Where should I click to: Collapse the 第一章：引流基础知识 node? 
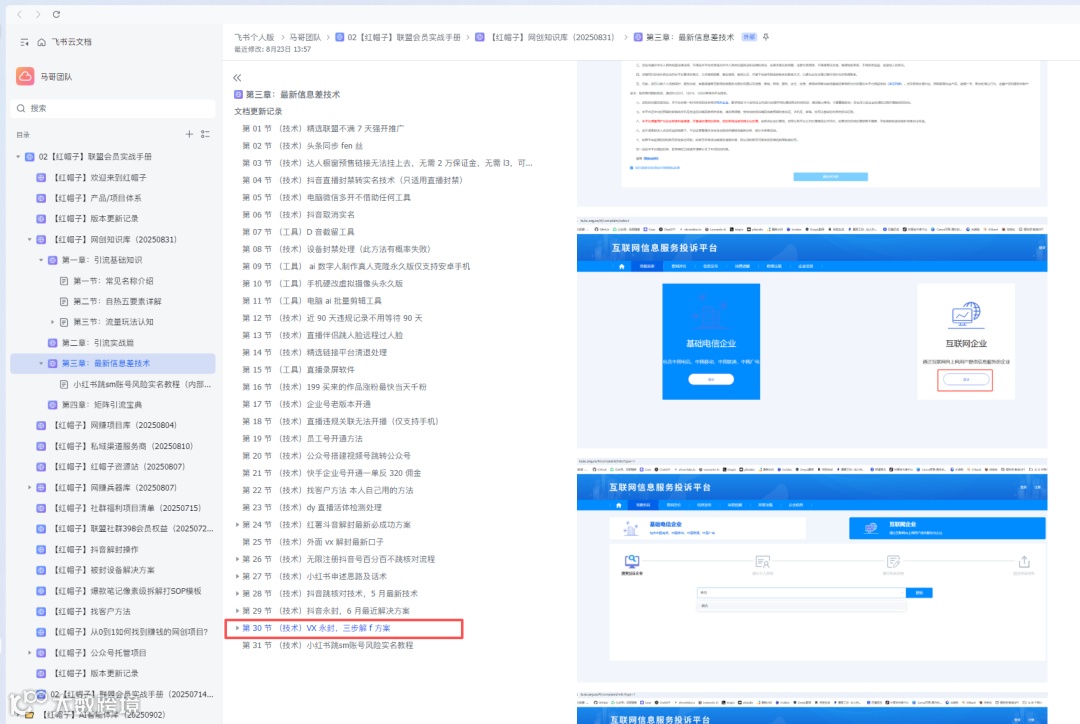pyautogui.click(x=41, y=260)
